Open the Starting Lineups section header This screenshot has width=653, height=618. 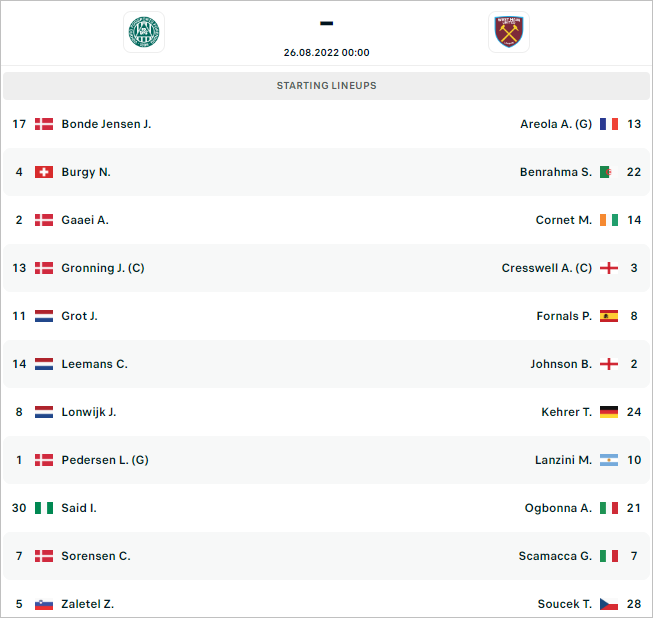coord(326,86)
